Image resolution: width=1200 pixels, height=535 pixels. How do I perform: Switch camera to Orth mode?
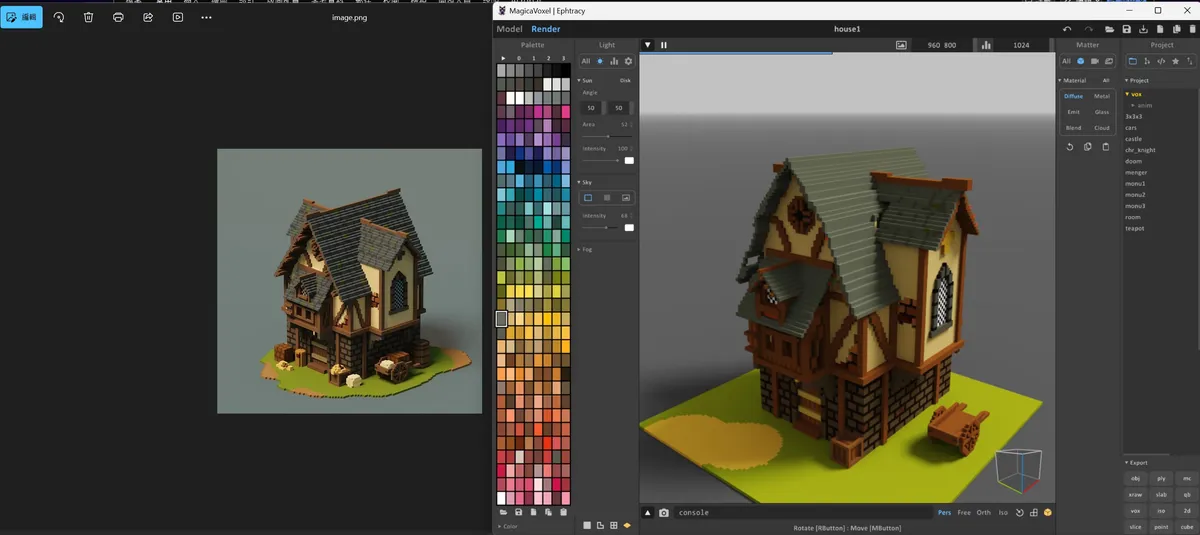coord(984,513)
